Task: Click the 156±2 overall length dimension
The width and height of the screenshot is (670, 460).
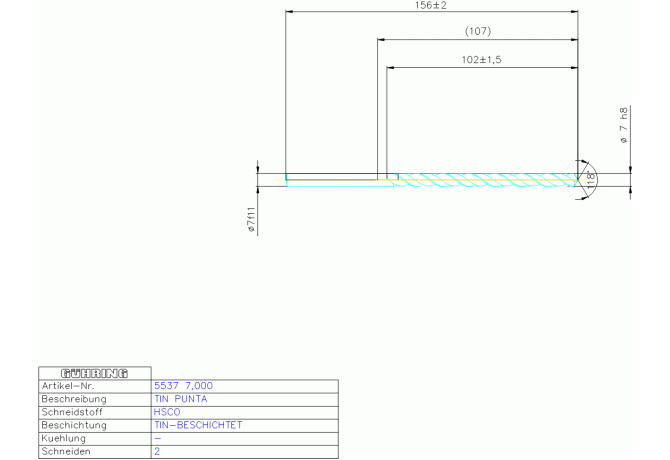Action: click(430, 6)
